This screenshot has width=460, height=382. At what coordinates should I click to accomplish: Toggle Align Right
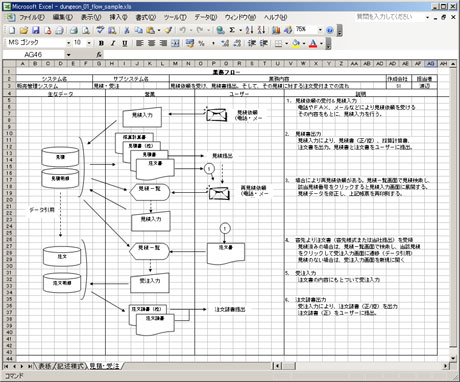pyautogui.click(x=163, y=43)
